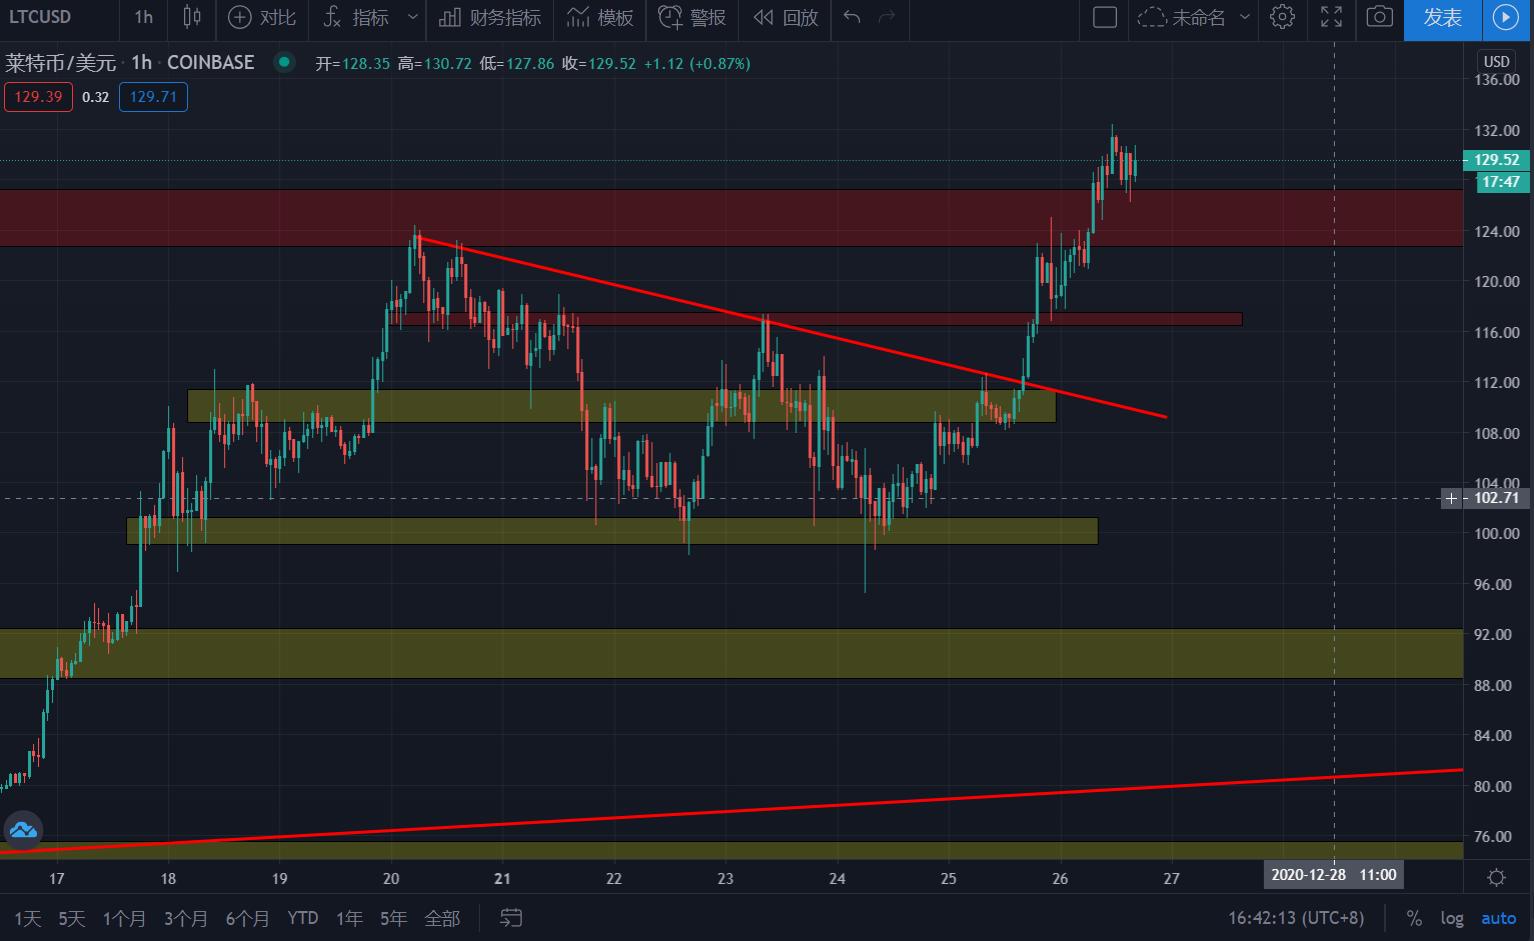Toggle auto scale (auto)
1534x941 pixels.
(x=1499, y=918)
